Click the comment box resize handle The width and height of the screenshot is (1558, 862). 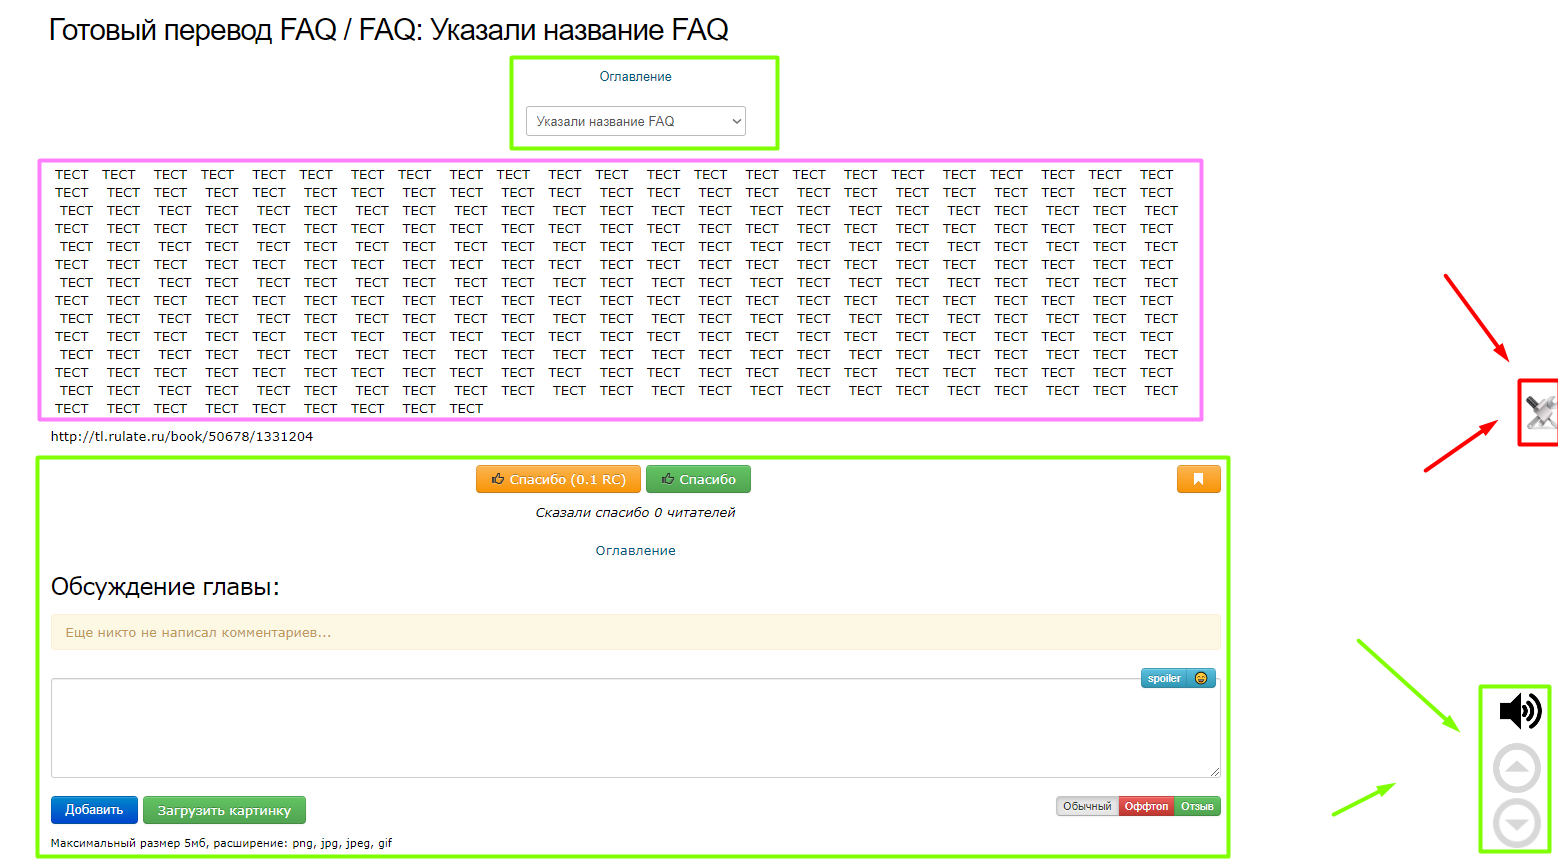[x=1215, y=772]
